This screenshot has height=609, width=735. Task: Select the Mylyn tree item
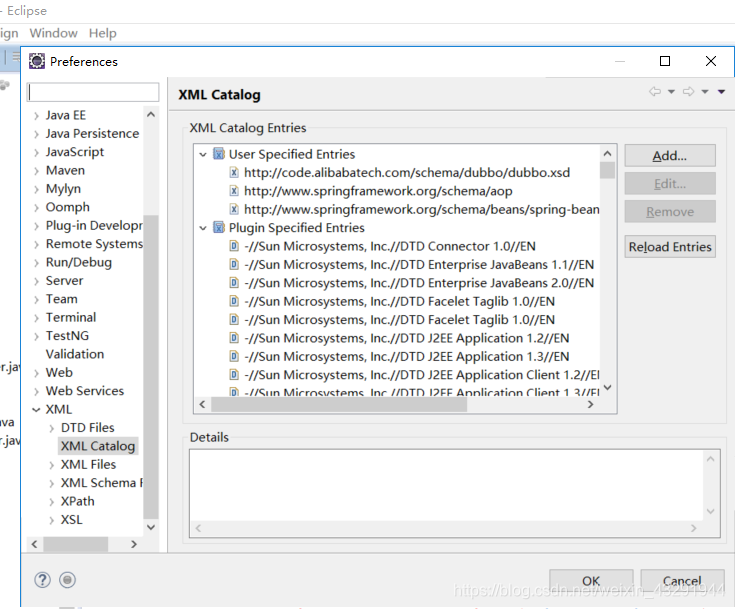[x=63, y=189]
